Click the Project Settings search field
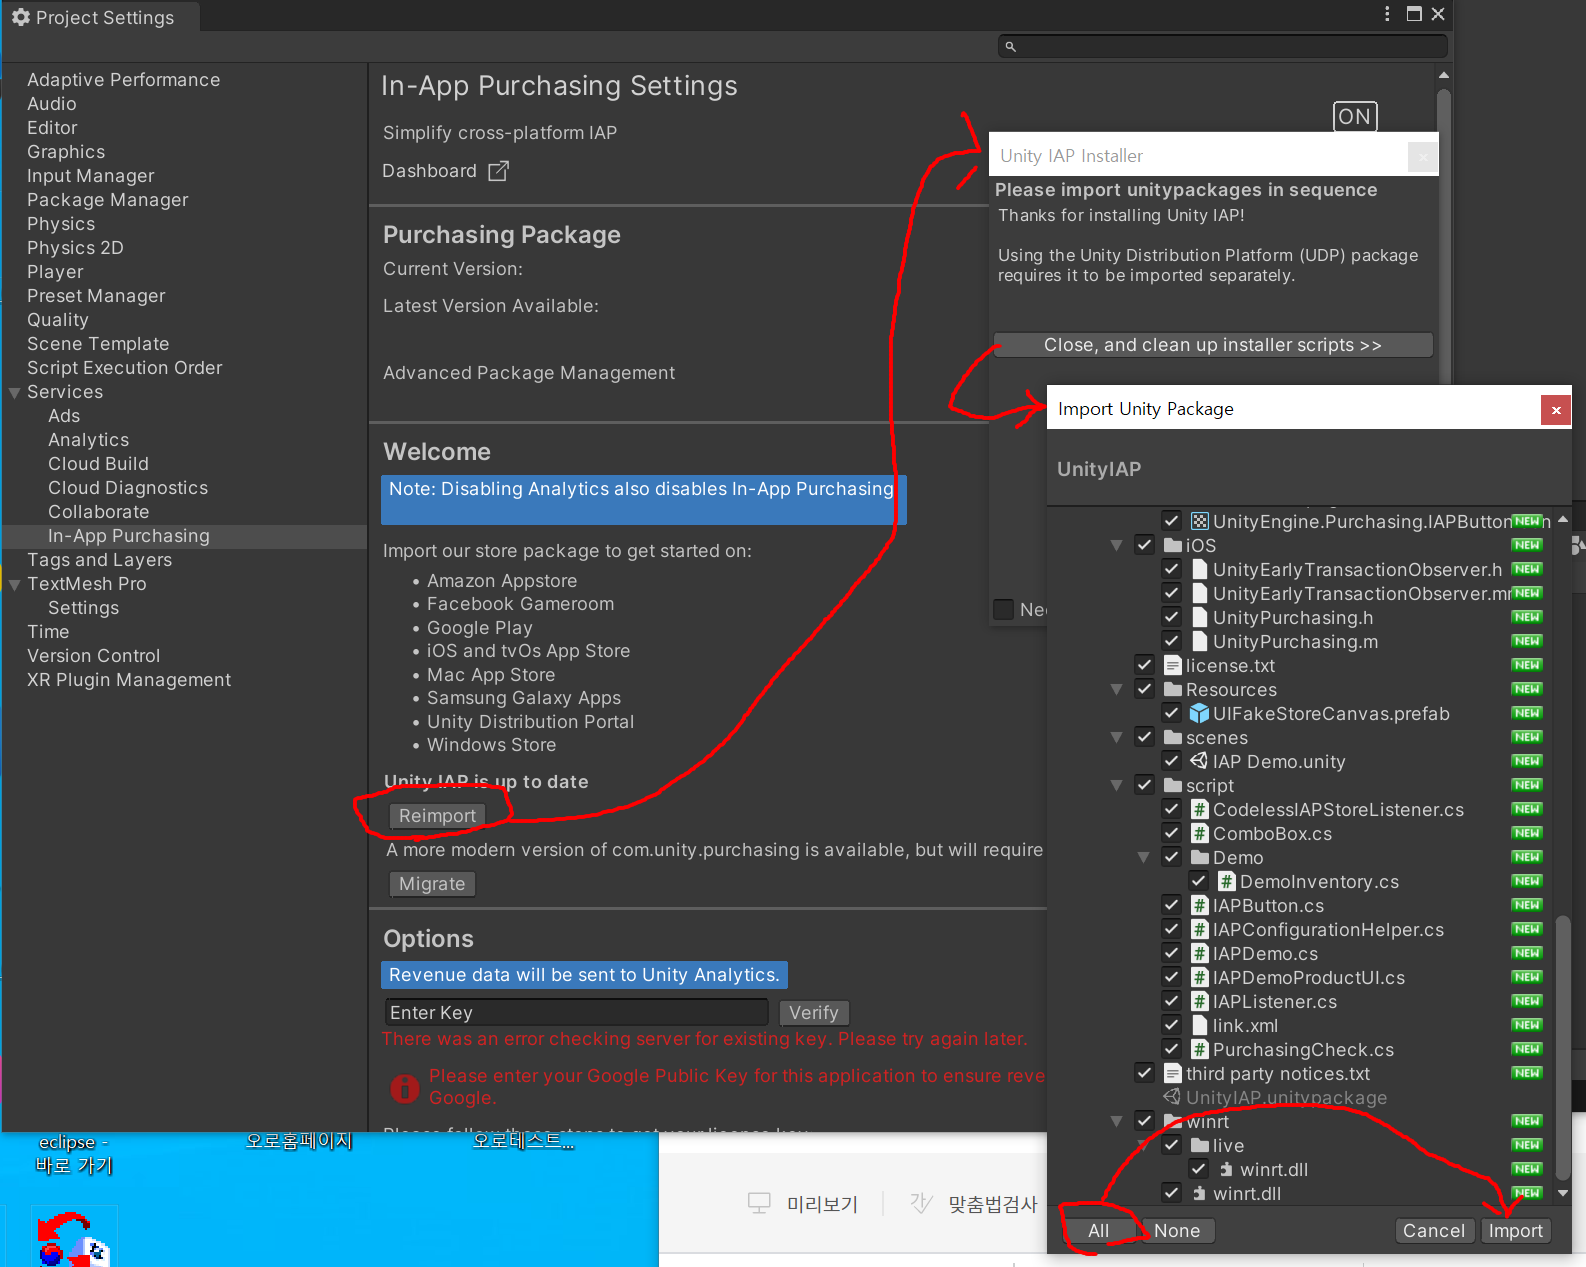 coord(1223,46)
